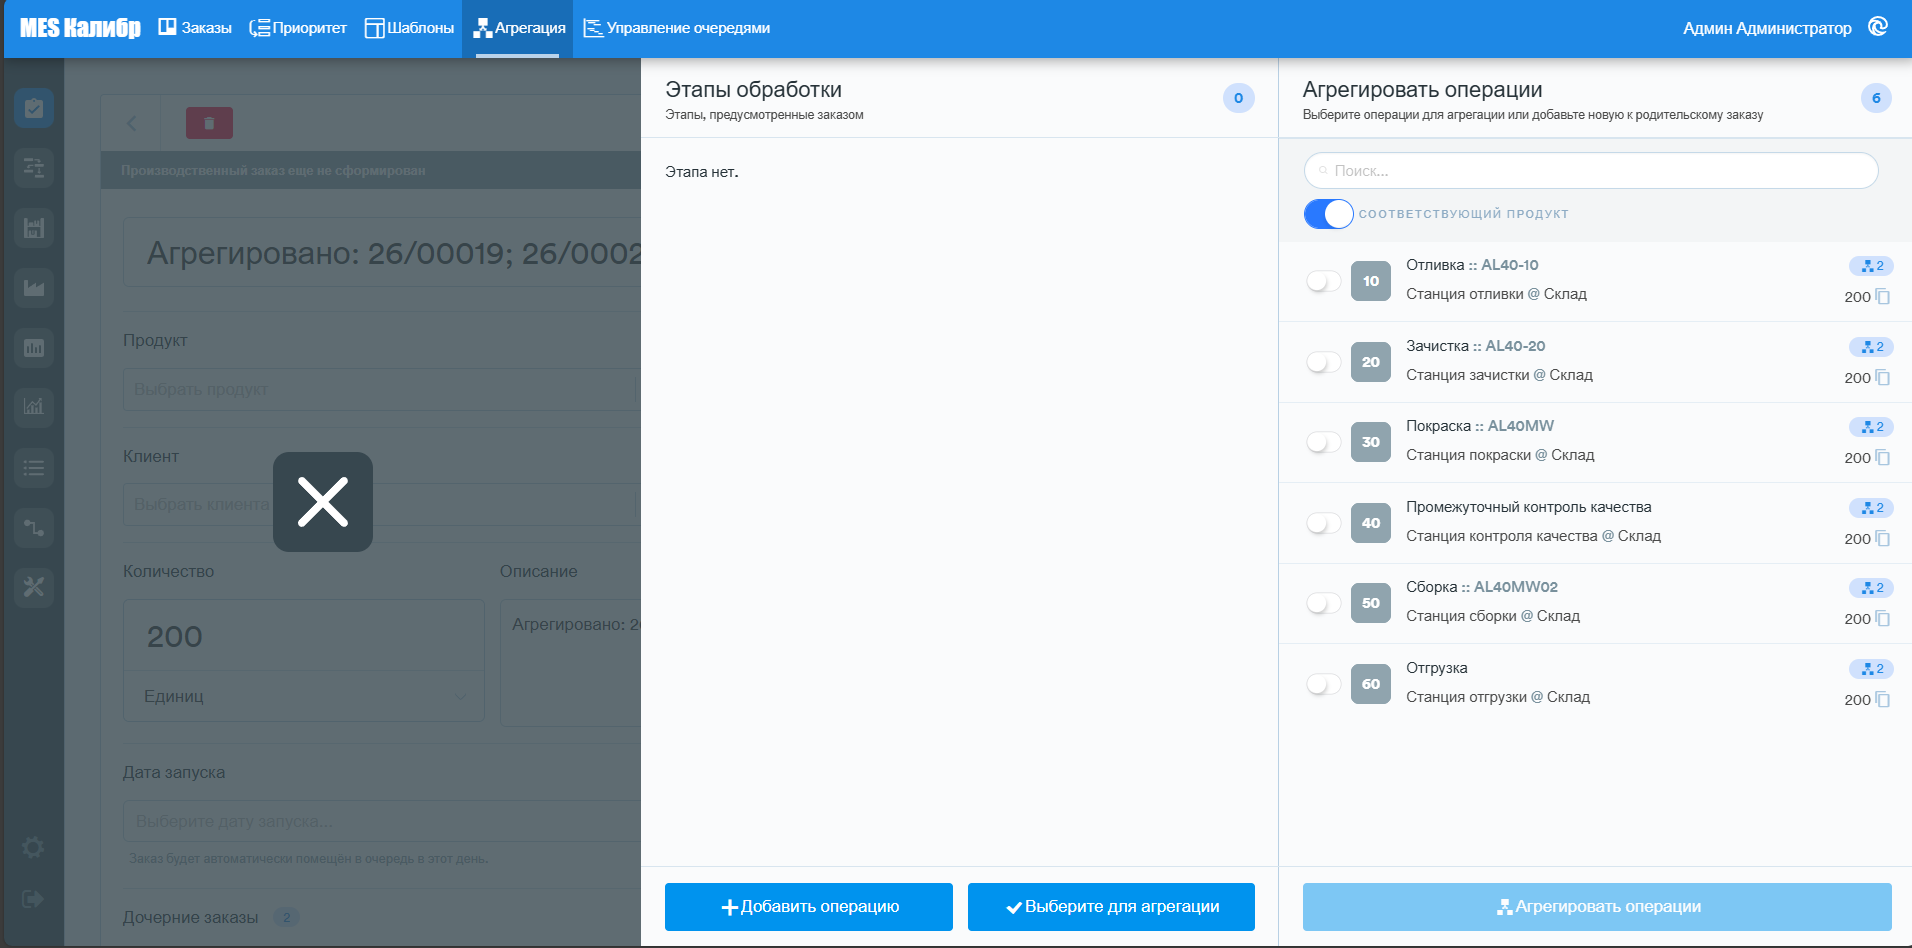Click the route flow icon in the sidebar

[x=34, y=527]
